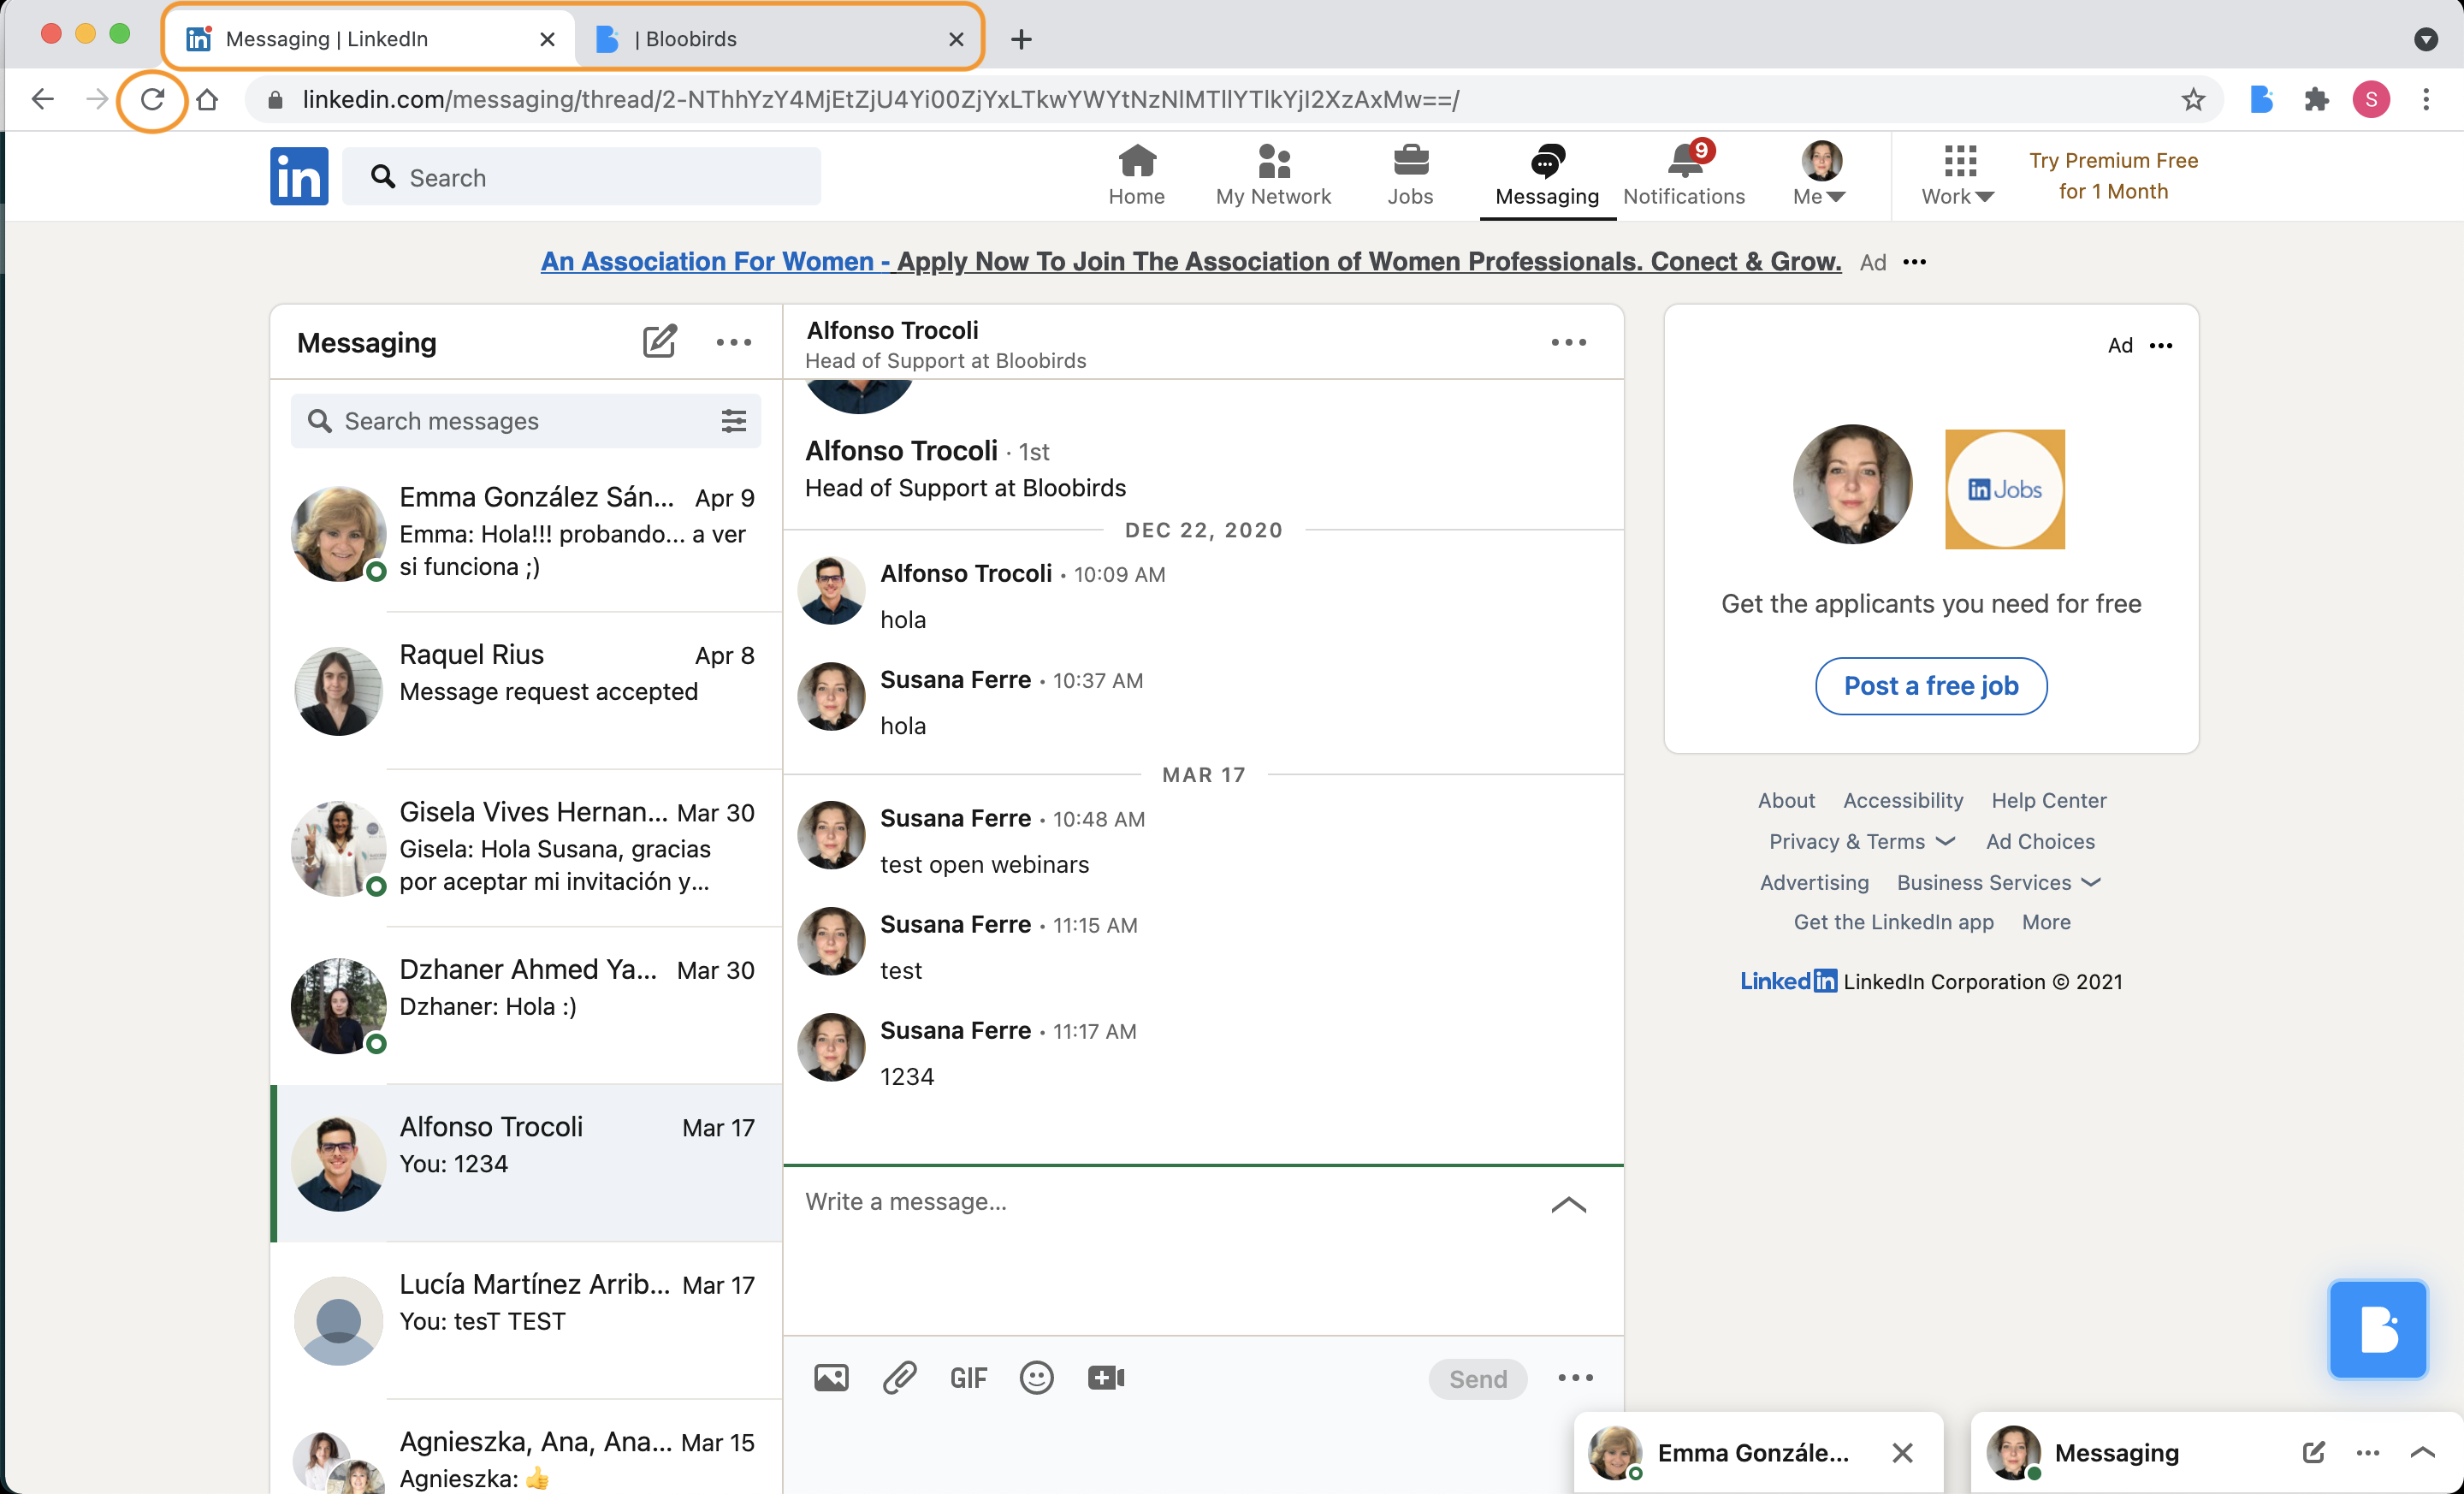Click Post a free job button
The width and height of the screenshot is (2464, 1494).
pyautogui.click(x=1930, y=685)
